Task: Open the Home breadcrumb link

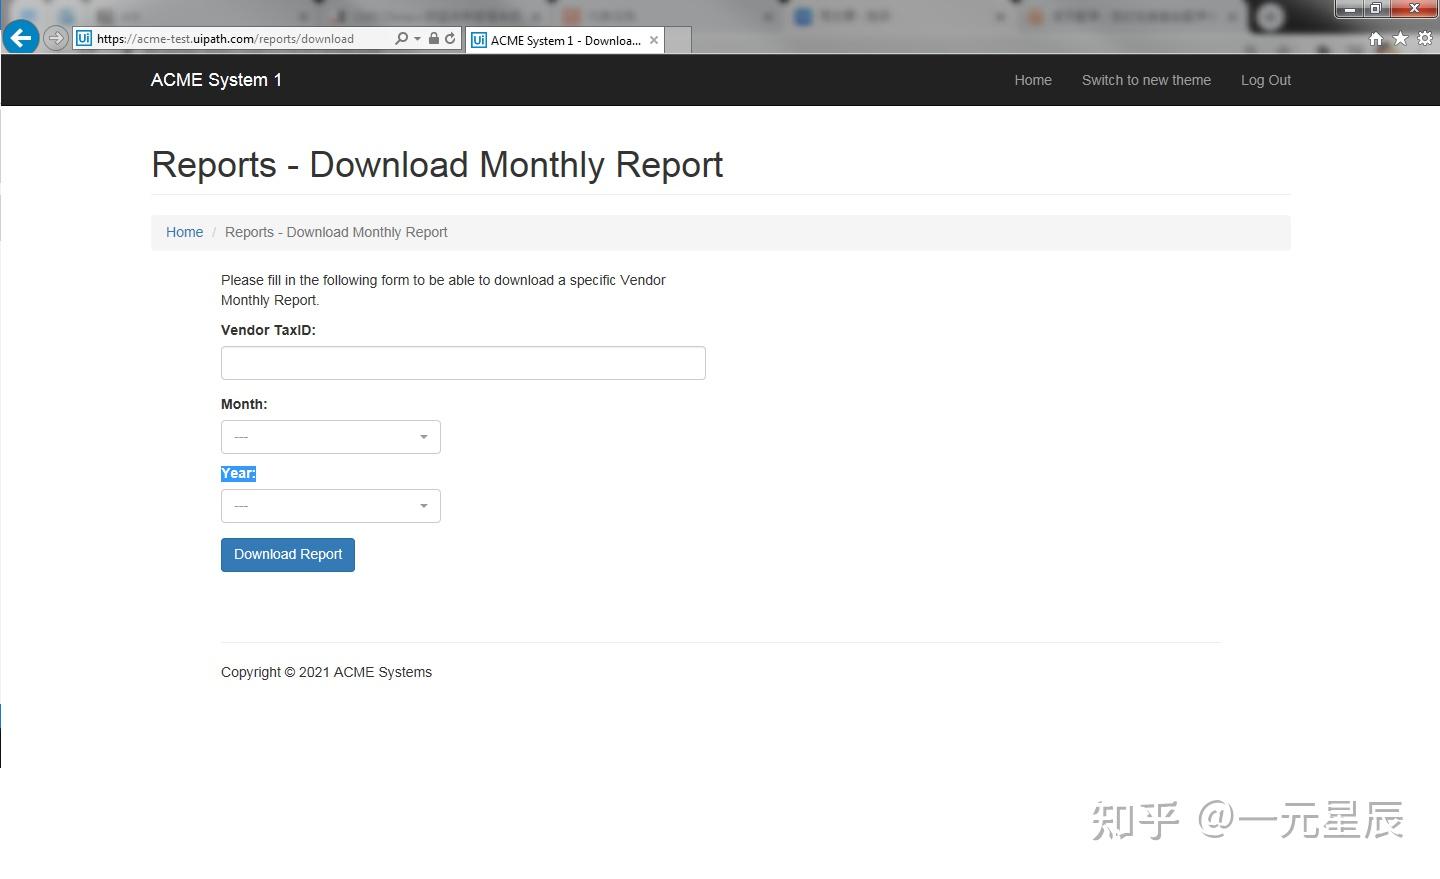Action: tap(184, 232)
